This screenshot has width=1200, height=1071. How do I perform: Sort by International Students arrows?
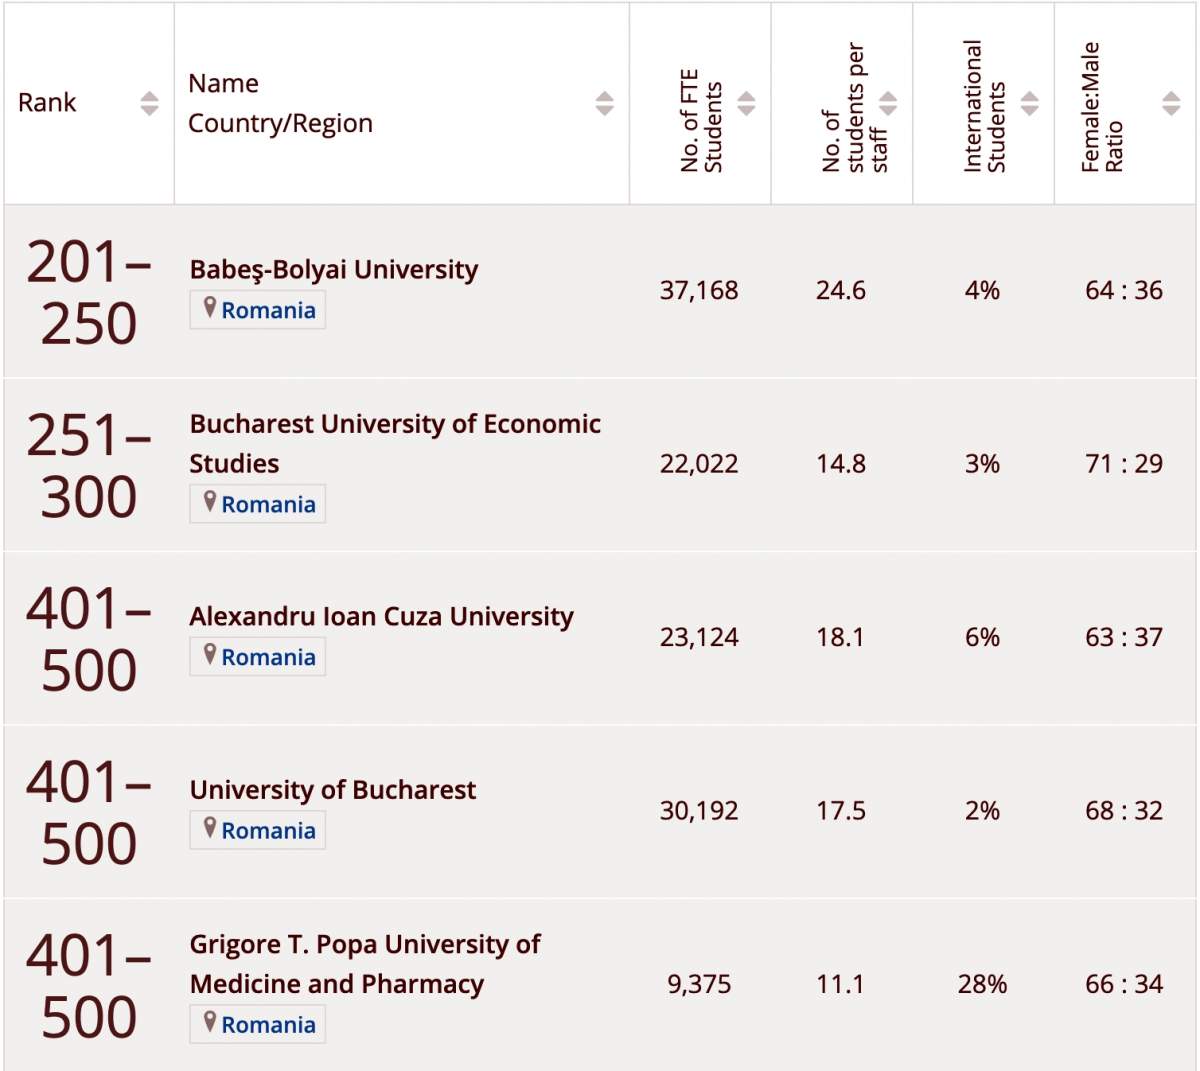coord(1030,103)
